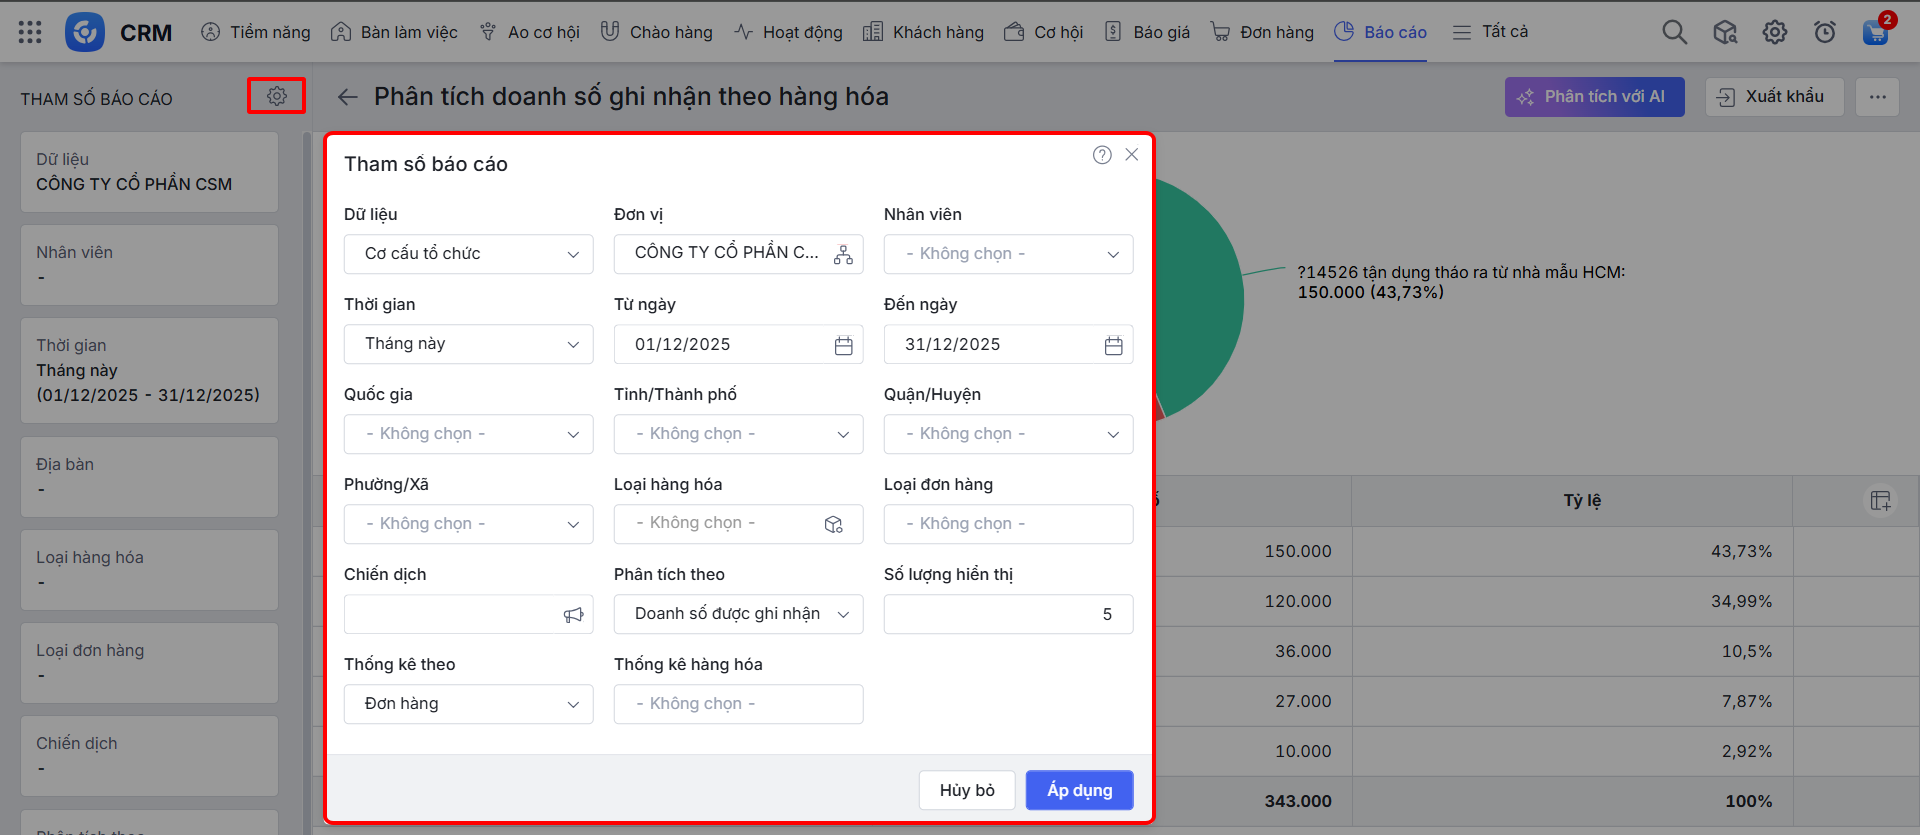Click the Phân tích với AI button
The width and height of the screenshot is (1920, 835).
tap(1594, 97)
